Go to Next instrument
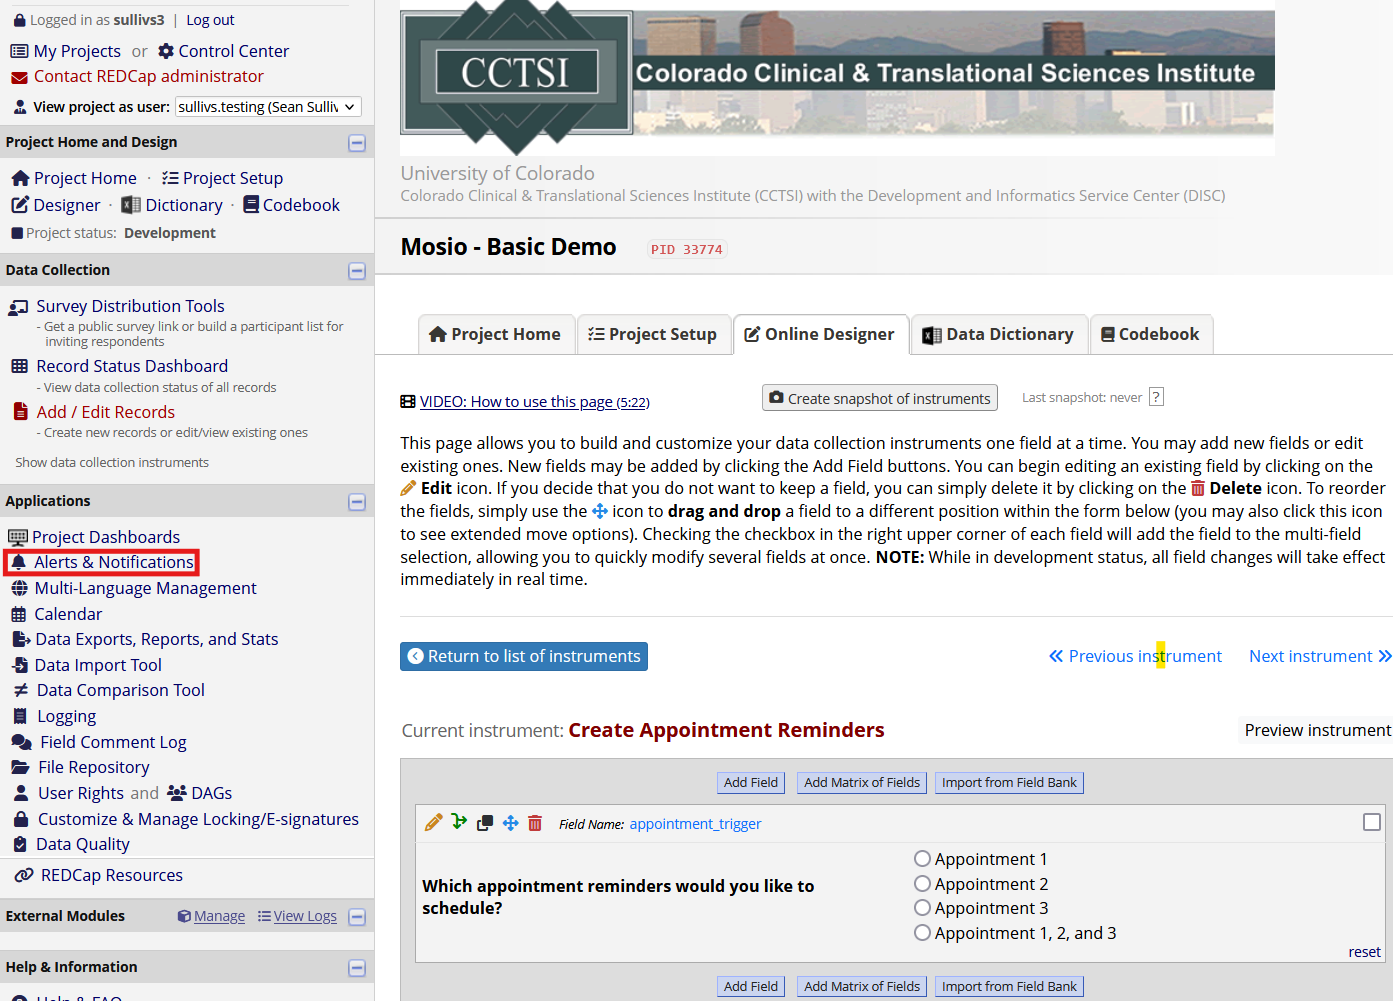This screenshot has height=1001, width=1393. click(x=1320, y=656)
